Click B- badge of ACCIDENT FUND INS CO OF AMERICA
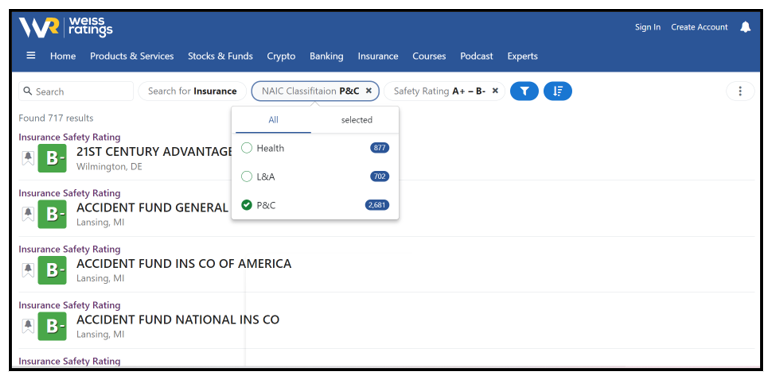This screenshot has height=378, width=771. pos(52,270)
